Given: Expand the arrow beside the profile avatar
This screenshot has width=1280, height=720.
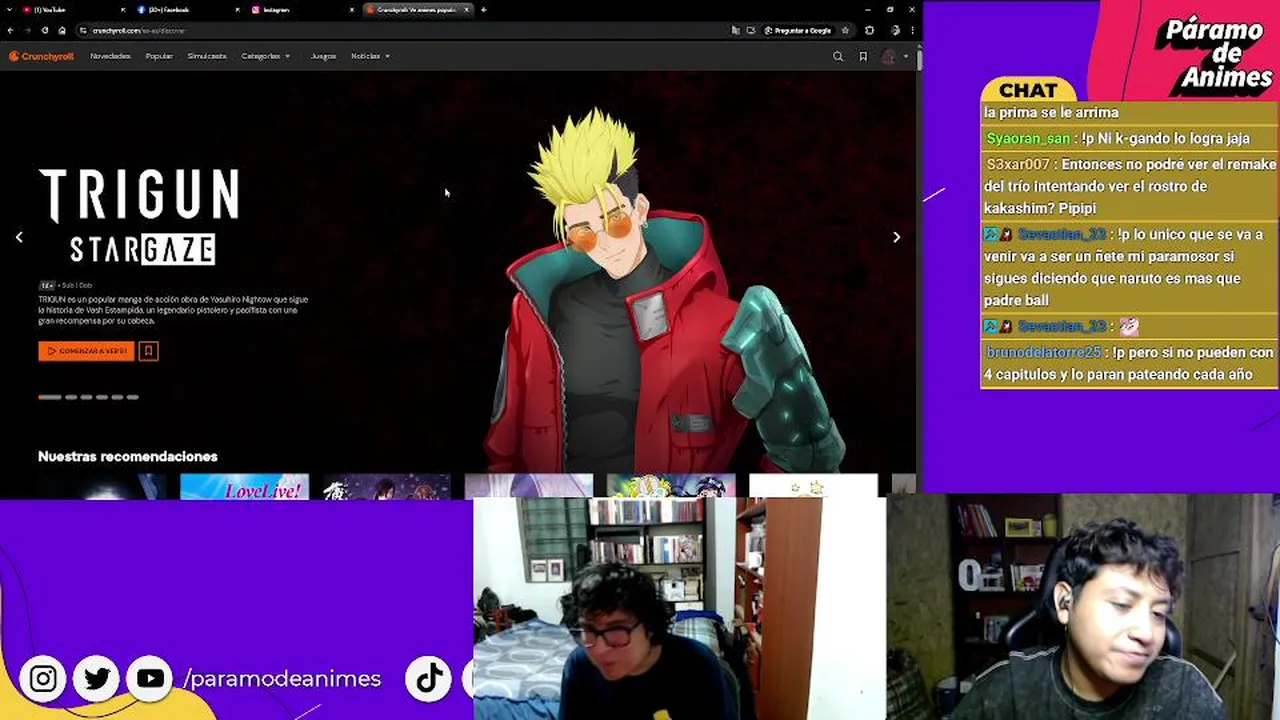Looking at the screenshot, I should (906, 57).
